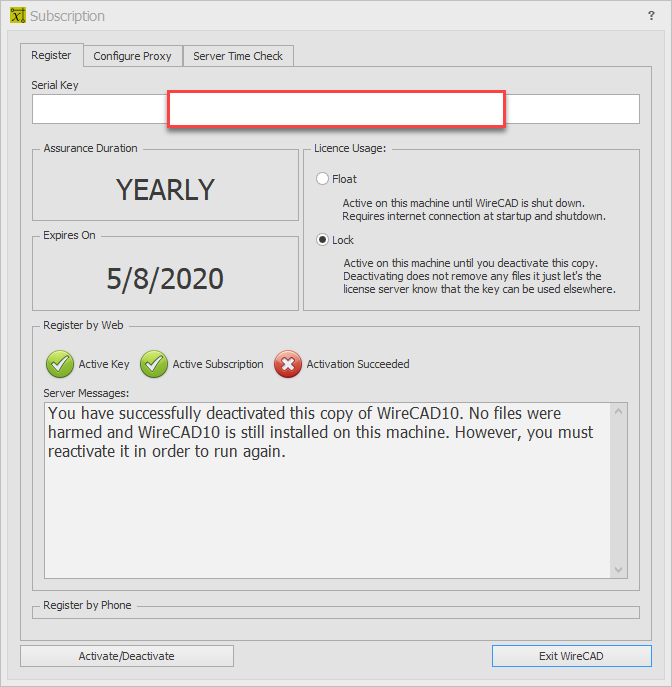The height and width of the screenshot is (687, 672).
Task: Click the Active Subscription status label
Action: coord(218,364)
